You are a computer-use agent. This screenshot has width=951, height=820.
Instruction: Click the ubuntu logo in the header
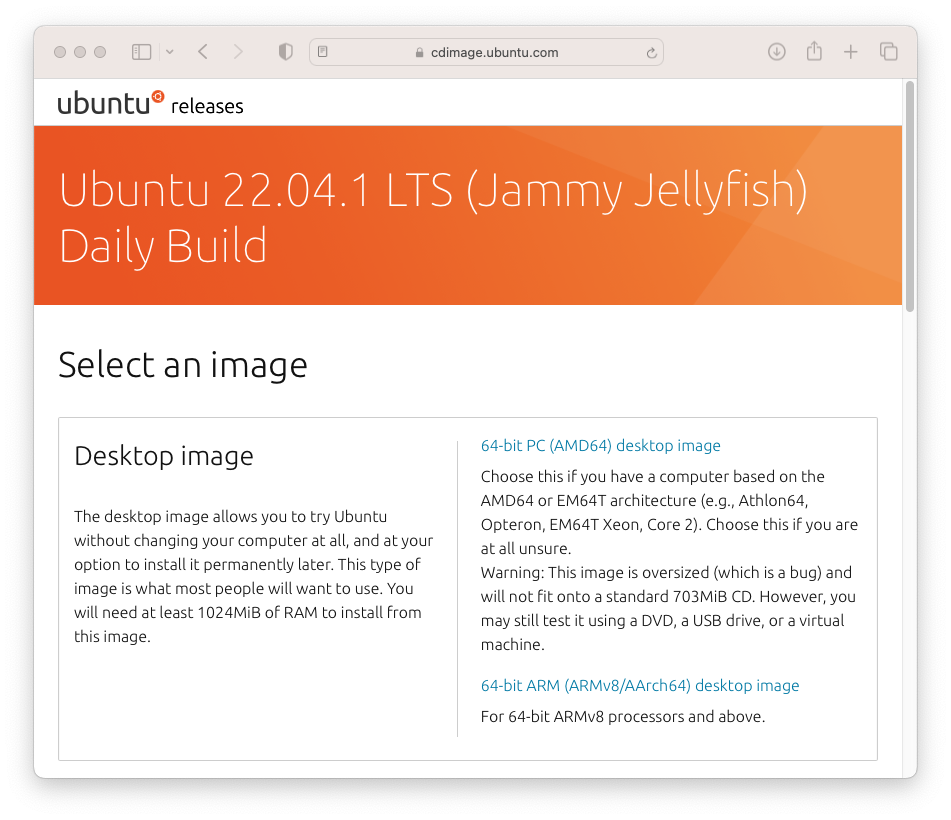110,102
